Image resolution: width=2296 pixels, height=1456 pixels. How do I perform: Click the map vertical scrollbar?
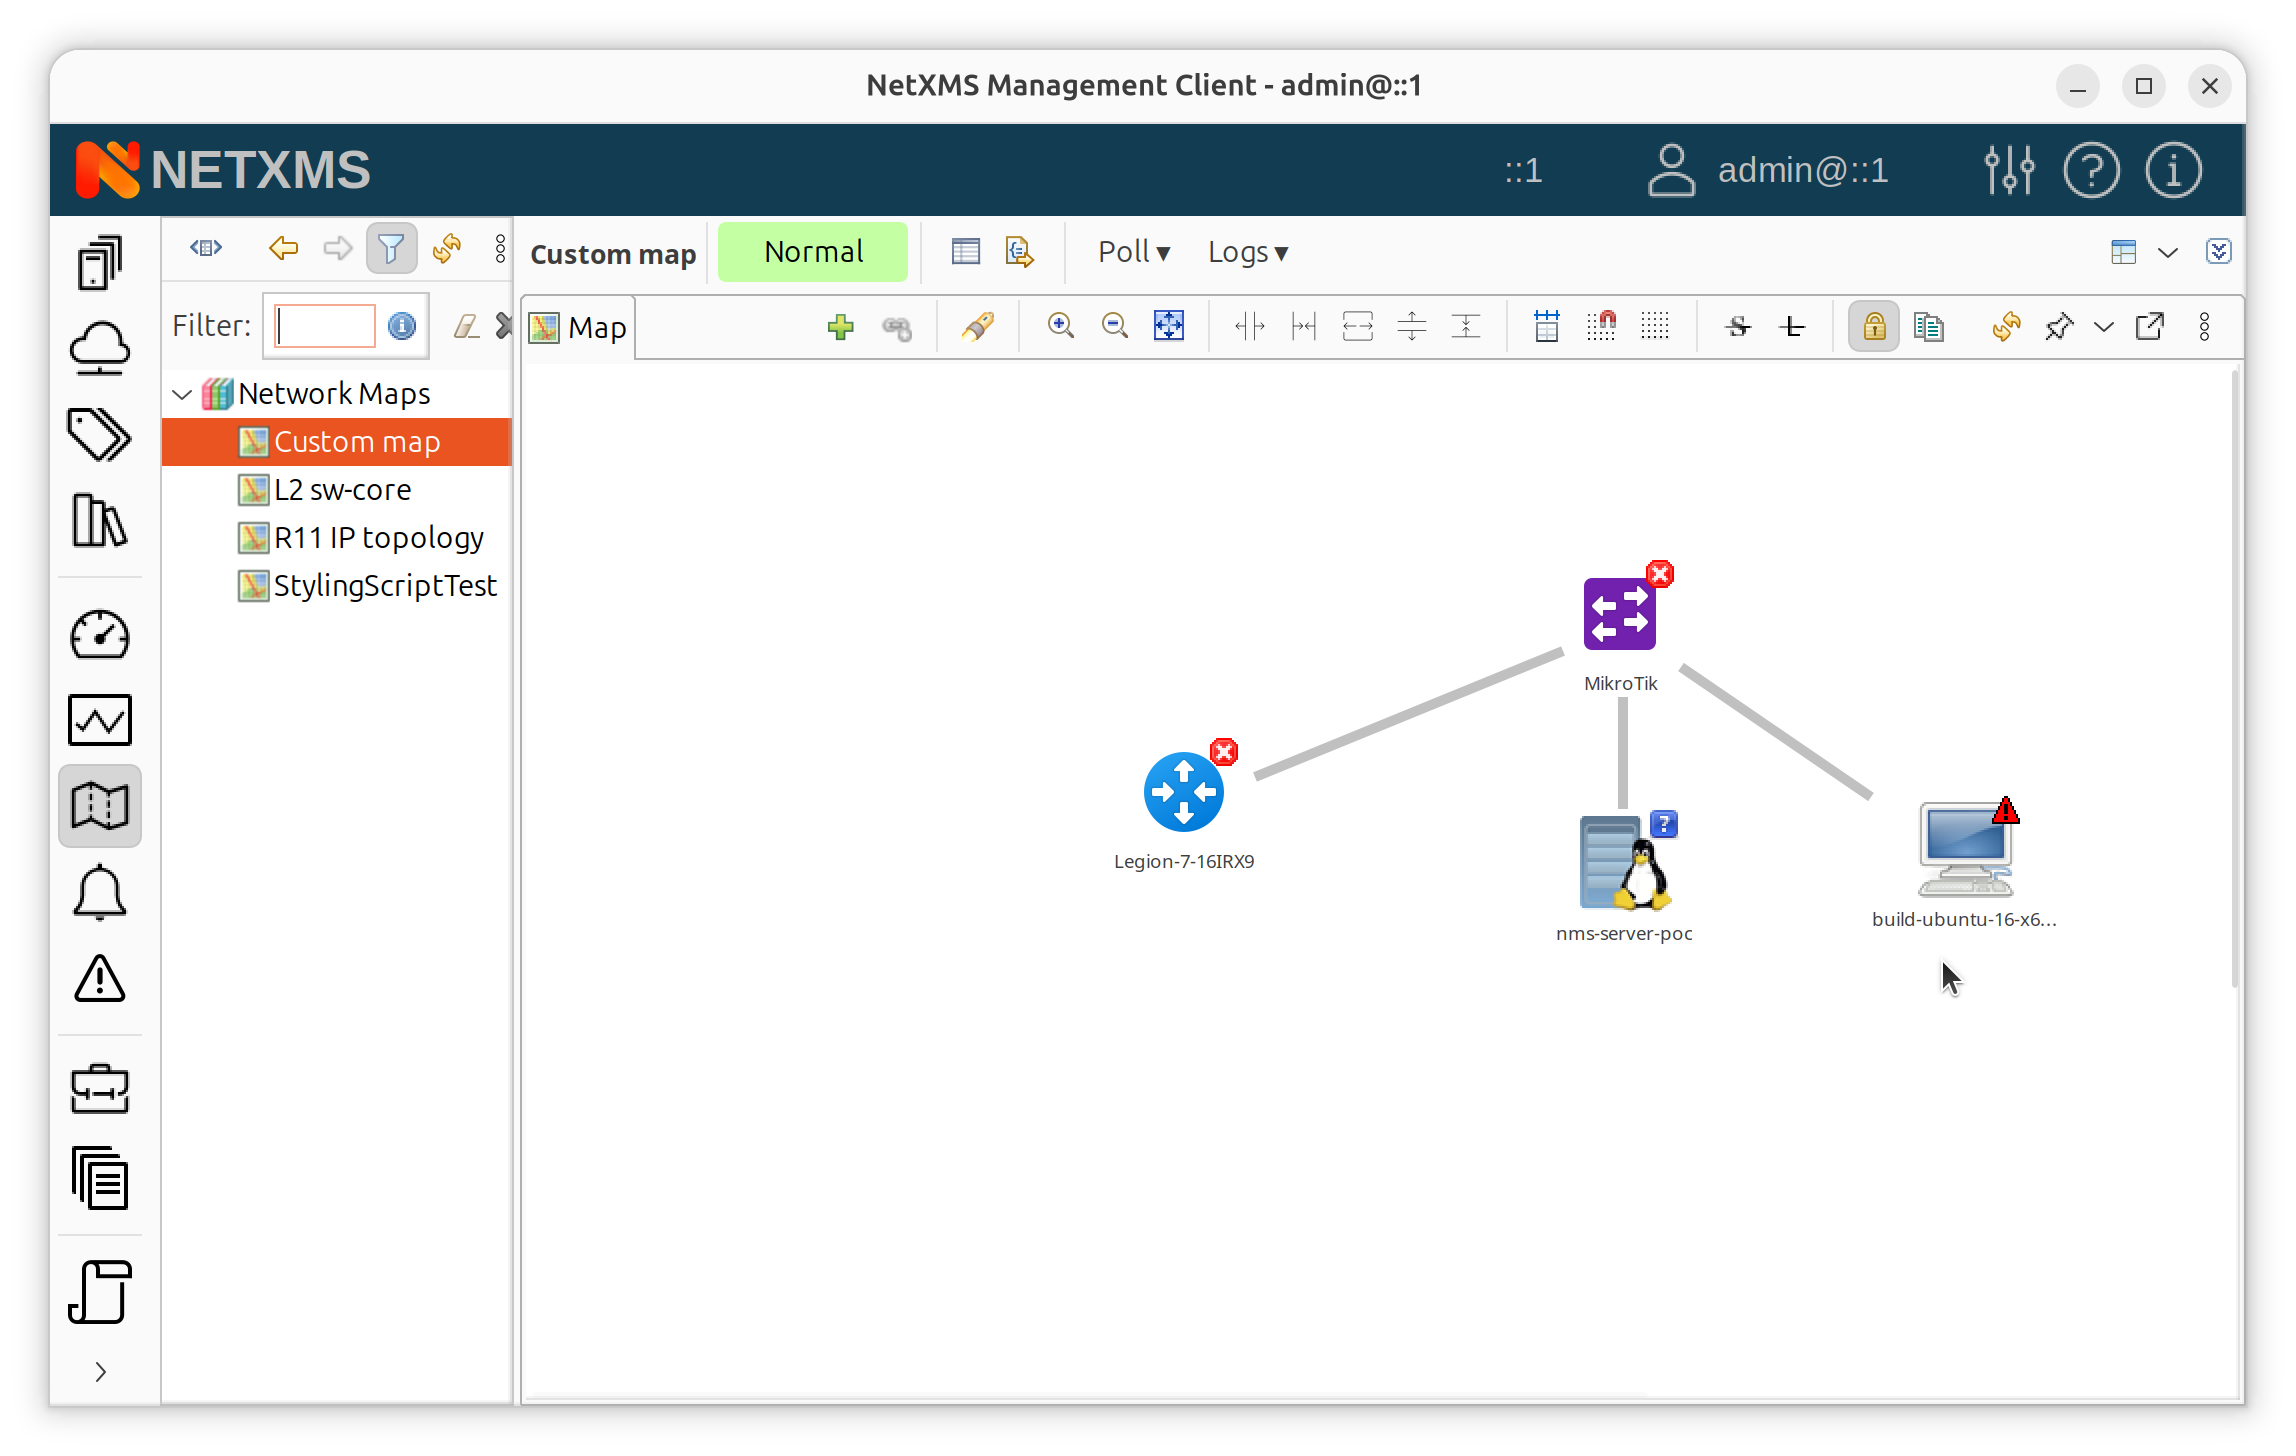click(2233, 680)
